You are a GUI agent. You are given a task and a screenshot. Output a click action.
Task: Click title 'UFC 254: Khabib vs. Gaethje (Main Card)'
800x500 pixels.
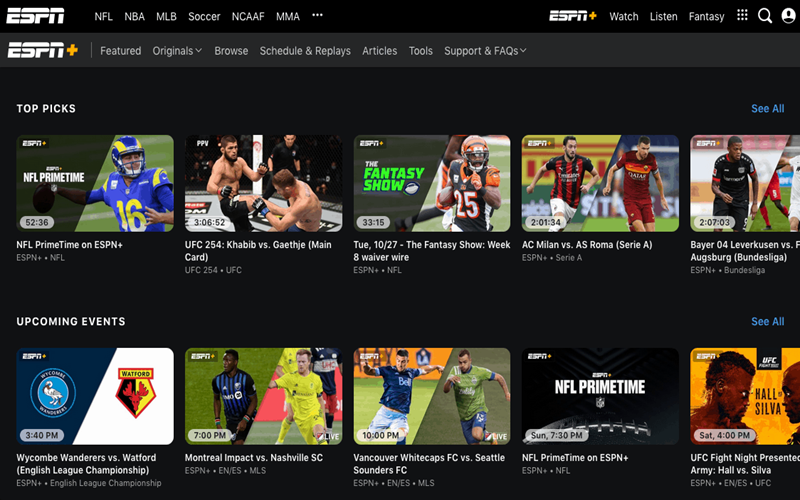click(258, 251)
